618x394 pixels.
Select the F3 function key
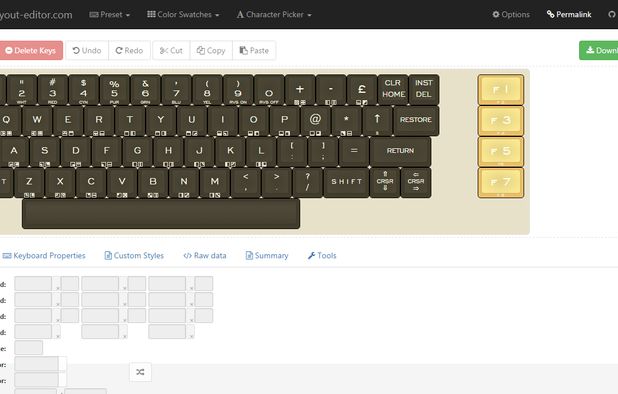pos(501,121)
